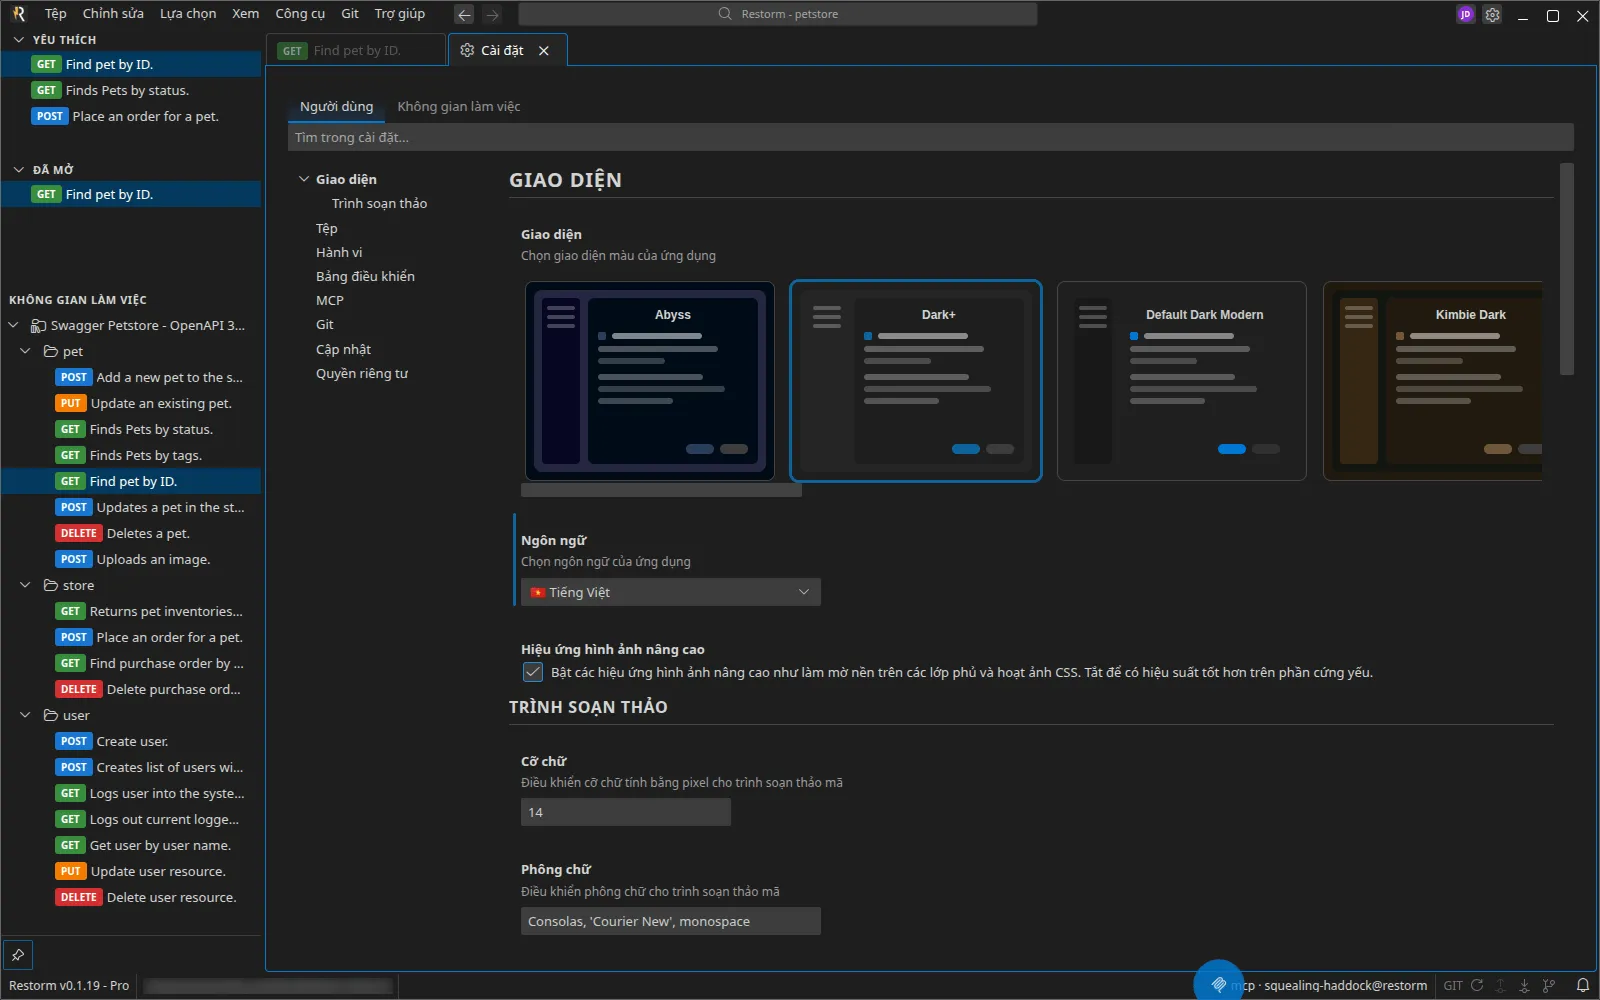Go to Cập nhật settings section
The height and width of the screenshot is (1000, 1600).
tap(343, 349)
